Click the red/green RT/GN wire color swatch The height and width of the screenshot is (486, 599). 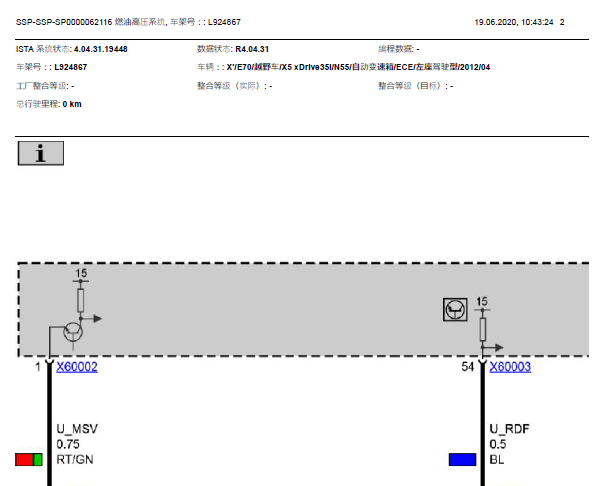pos(29,460)
